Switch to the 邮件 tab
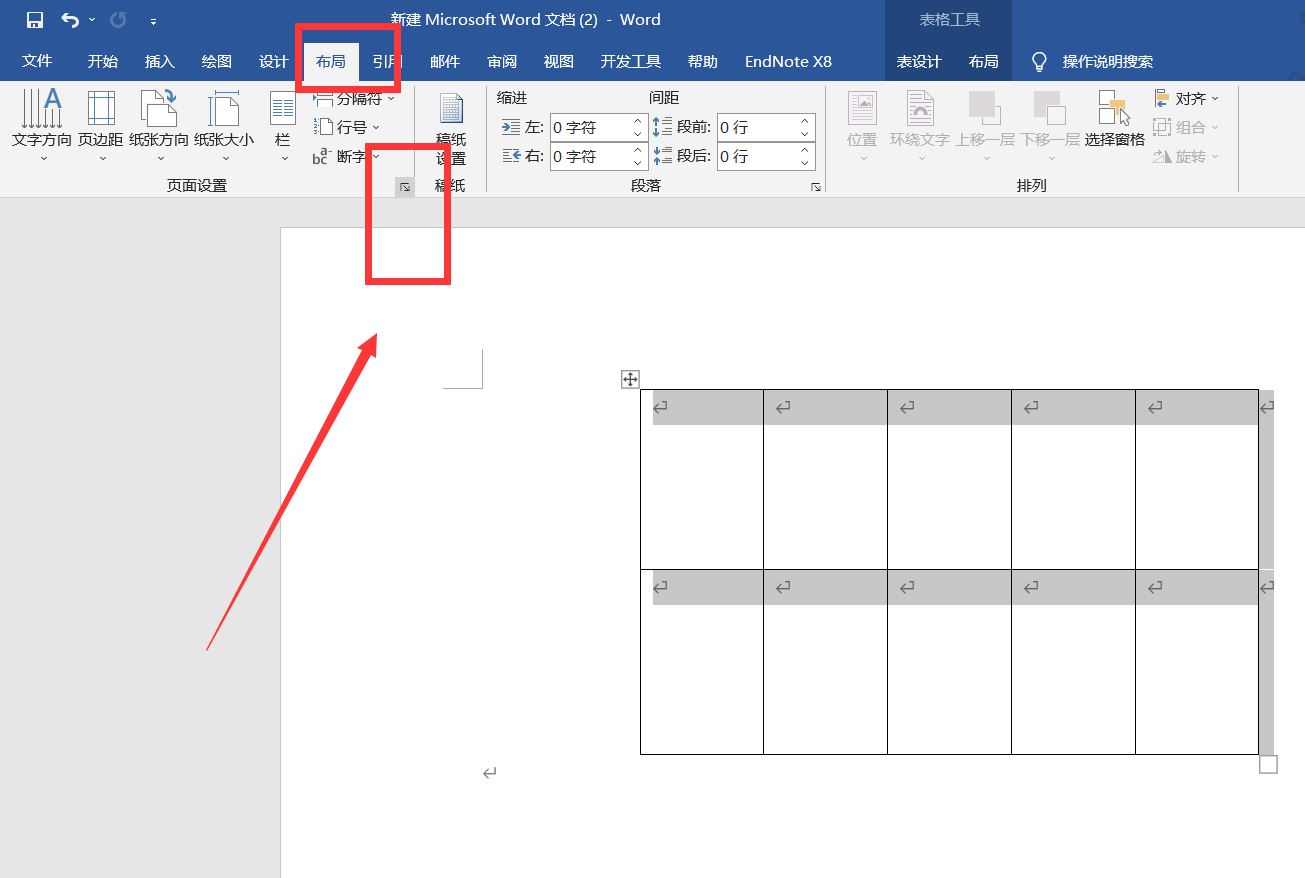Screen dimensions: 1305x878 (x=445, y=61)
